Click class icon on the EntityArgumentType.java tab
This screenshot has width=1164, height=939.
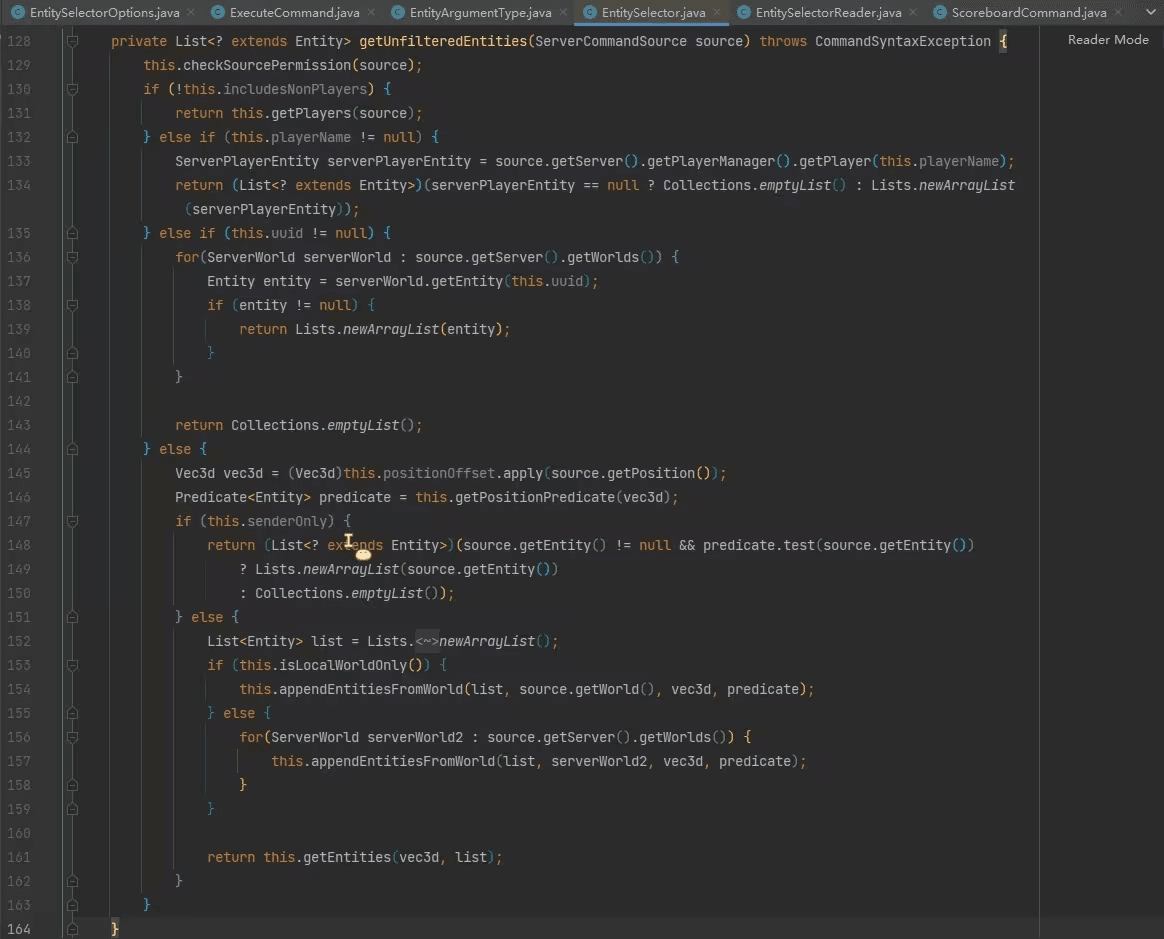point(398,13)
